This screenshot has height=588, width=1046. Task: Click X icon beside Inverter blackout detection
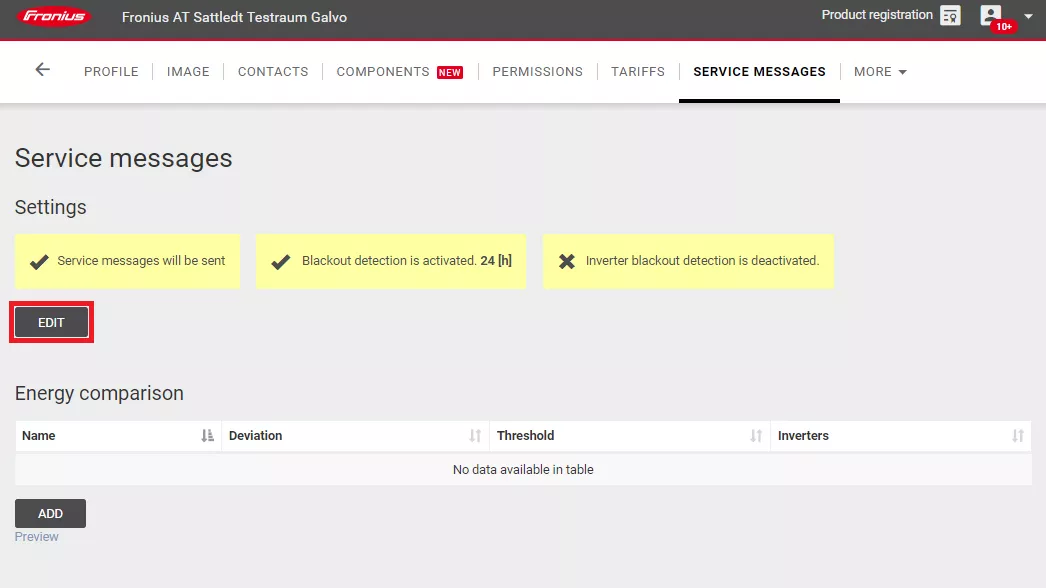[x=567, y=262]
